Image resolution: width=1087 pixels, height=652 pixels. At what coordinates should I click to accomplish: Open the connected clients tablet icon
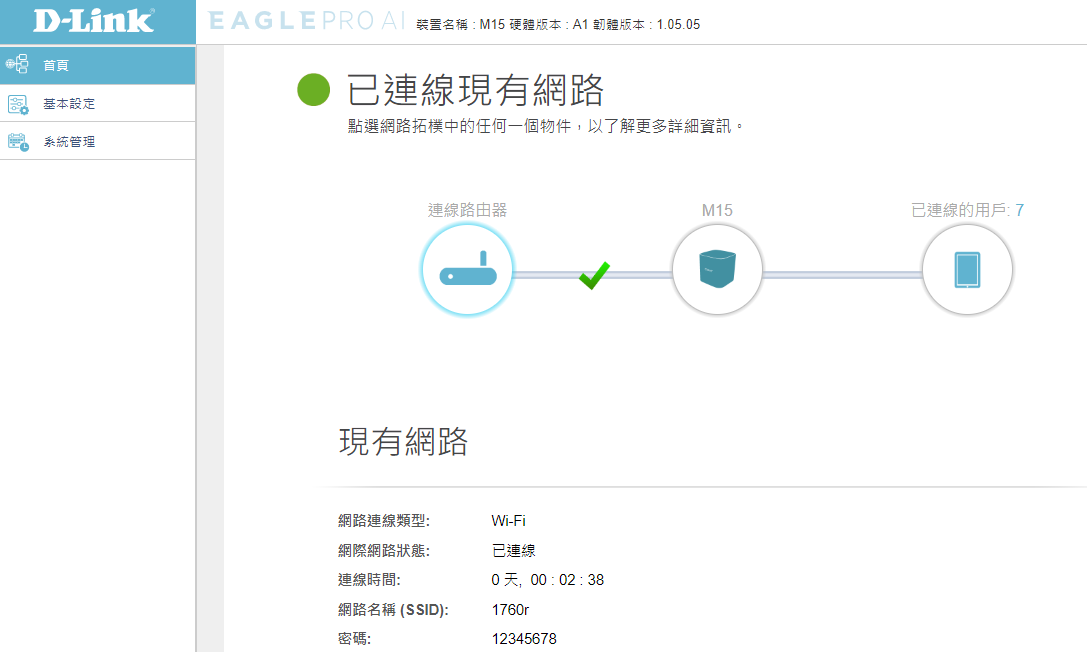tap(967, 270)
